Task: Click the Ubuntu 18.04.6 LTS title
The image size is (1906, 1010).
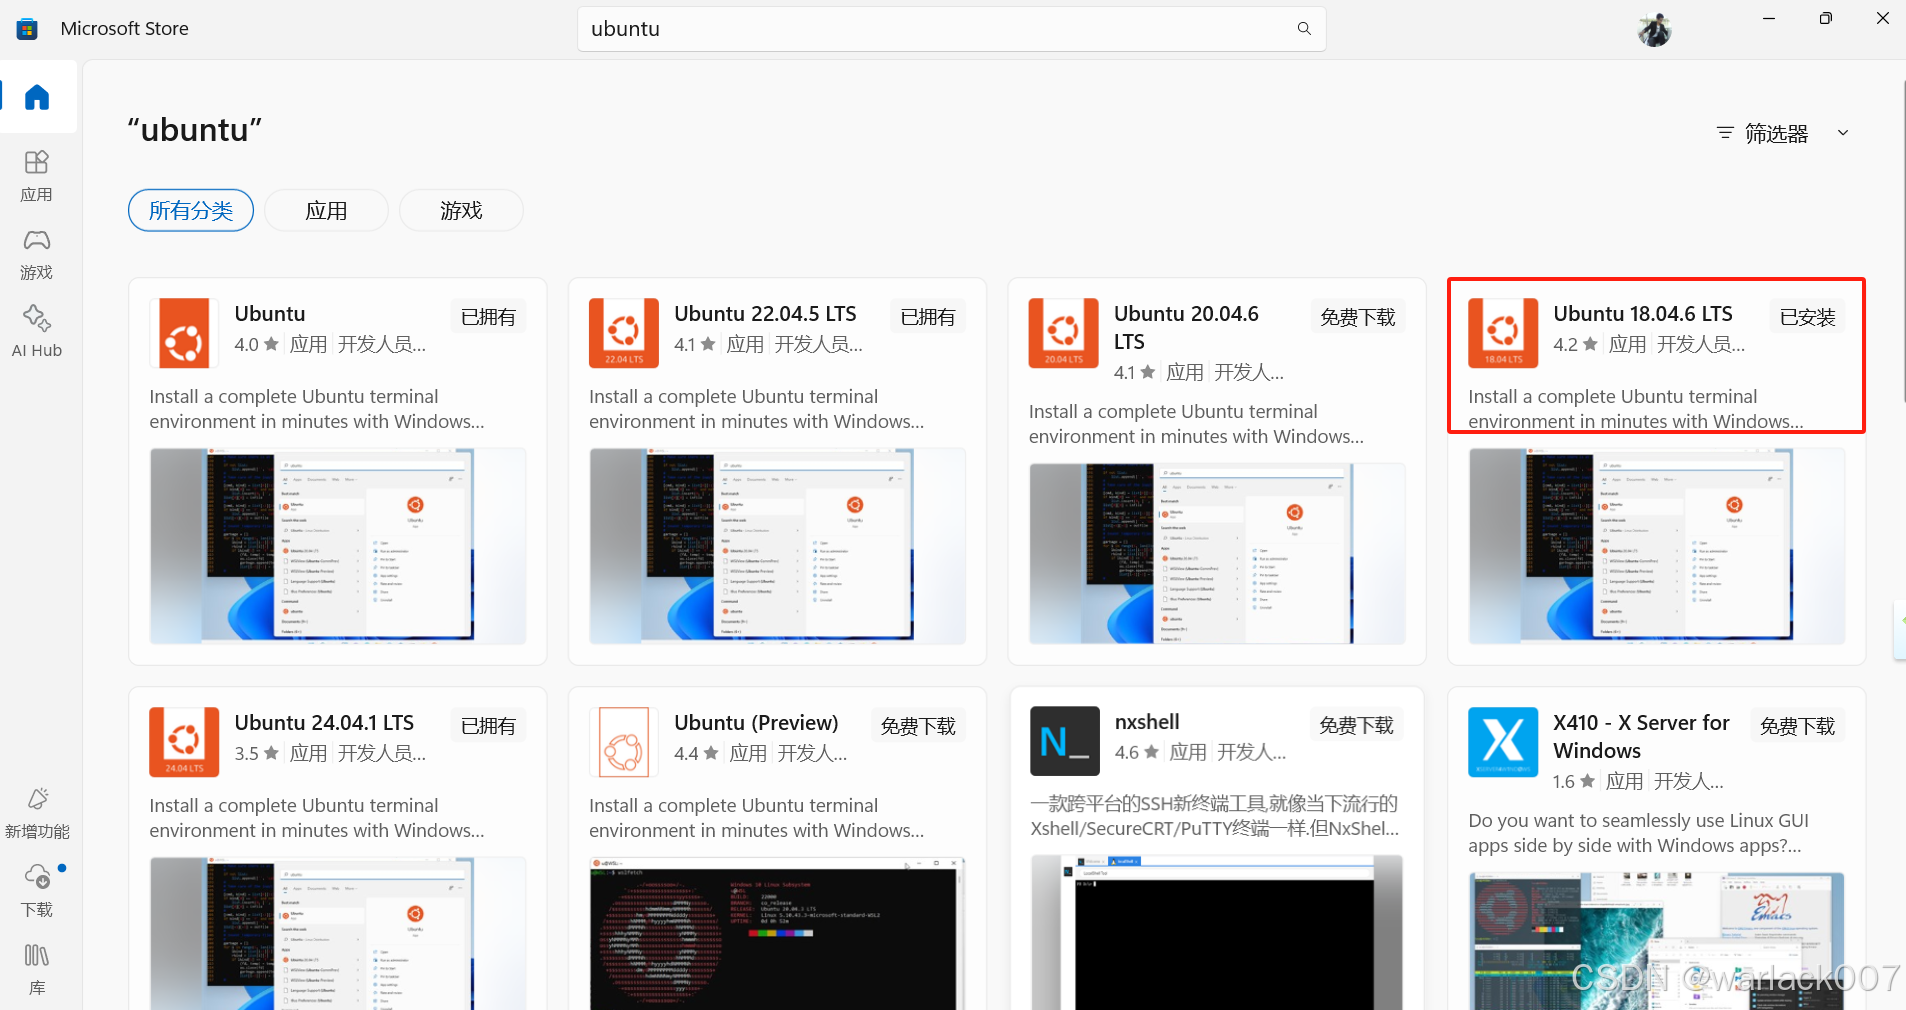Action: click(x=1643, y=314)
